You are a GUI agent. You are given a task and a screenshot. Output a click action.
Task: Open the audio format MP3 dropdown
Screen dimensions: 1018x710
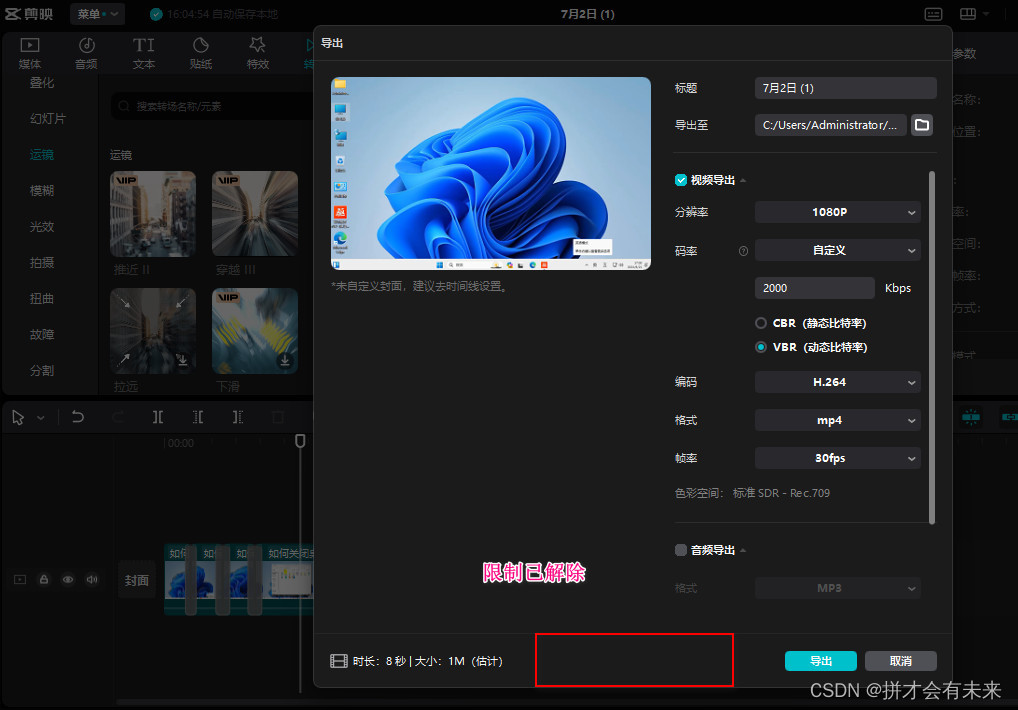coord(838,589)
